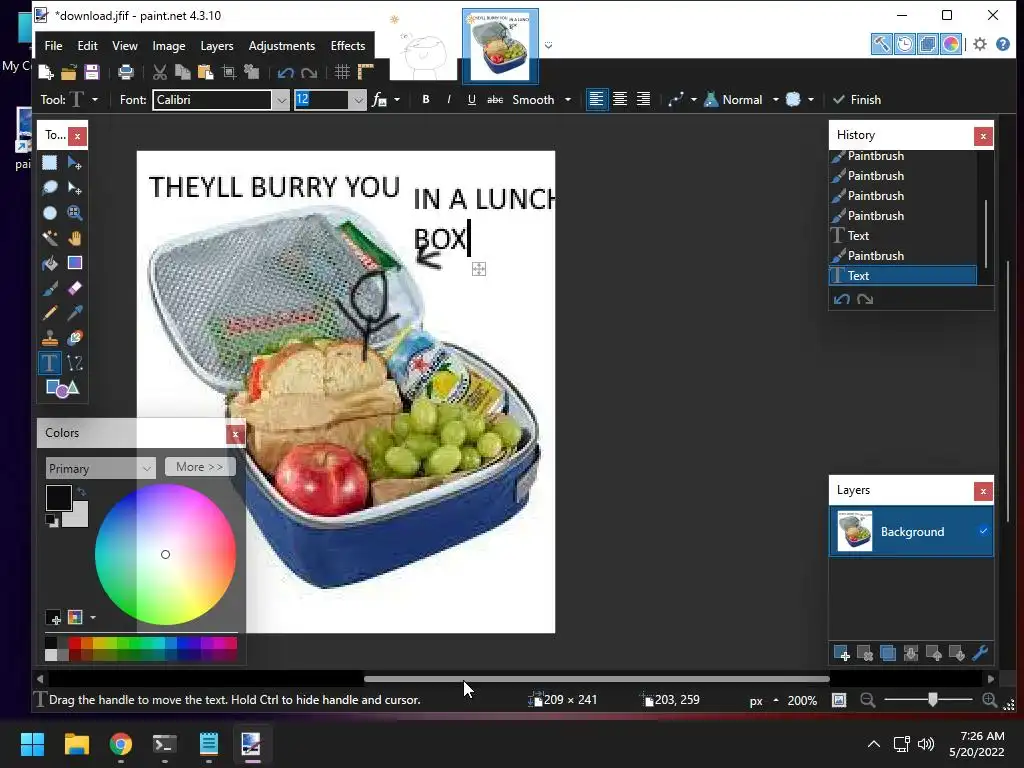Toggle Underline text formatting

click(x=472, y=99)
